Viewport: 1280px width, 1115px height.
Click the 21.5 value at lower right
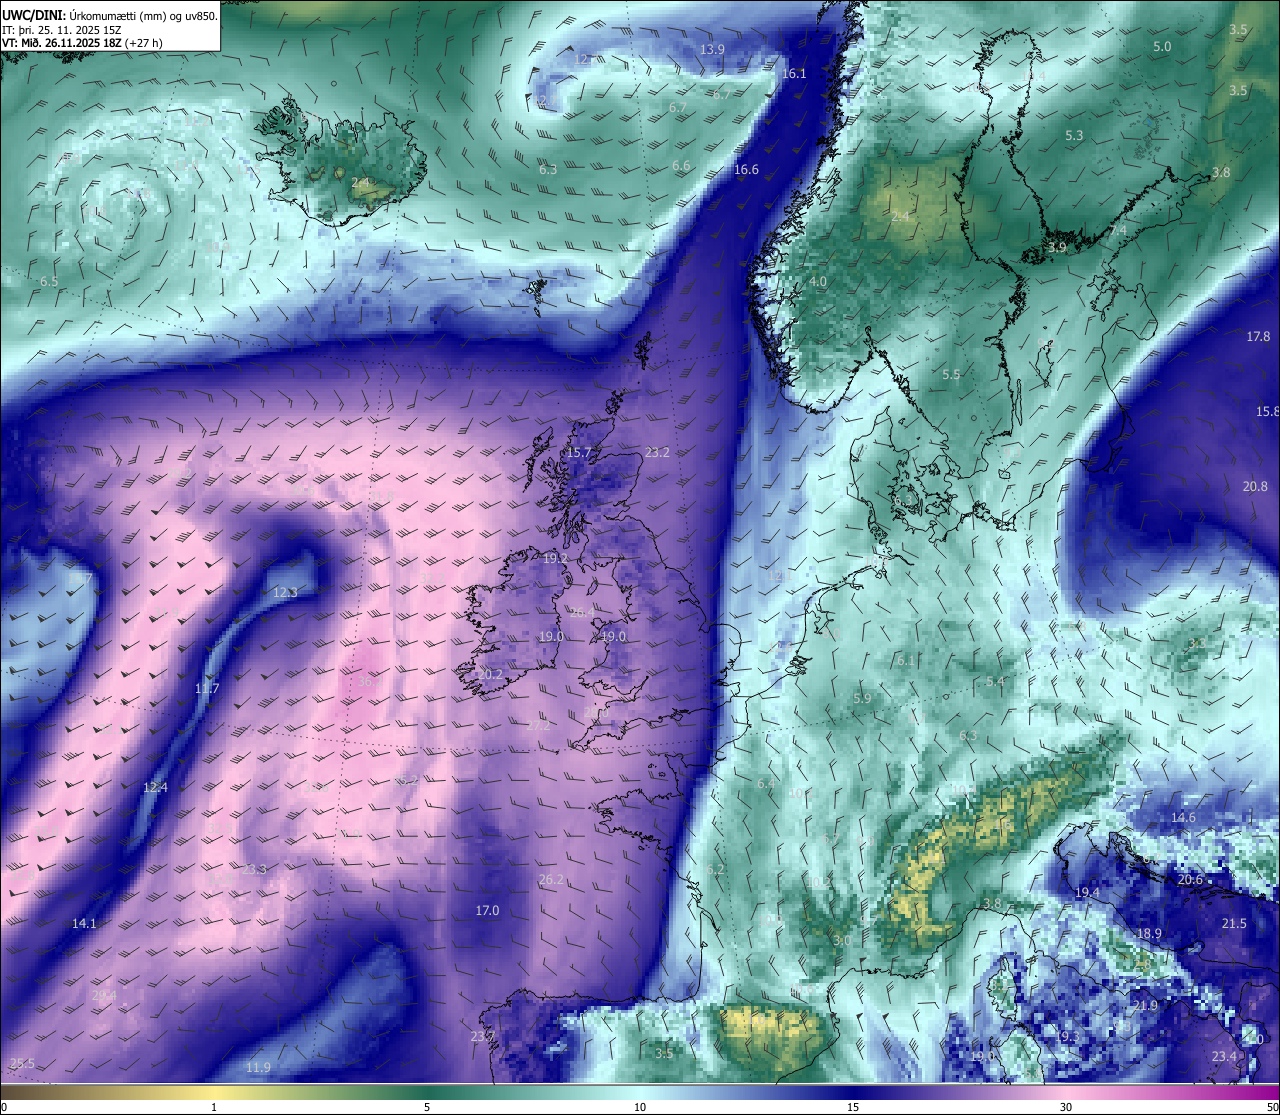[1234, 924]
